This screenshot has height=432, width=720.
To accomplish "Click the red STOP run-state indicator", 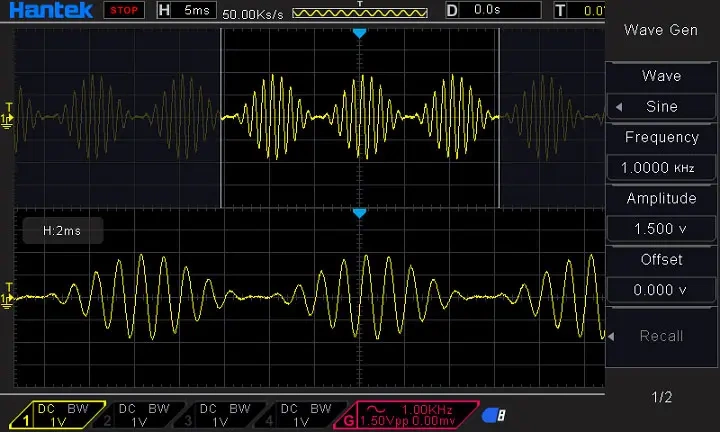I will (124, 11).
